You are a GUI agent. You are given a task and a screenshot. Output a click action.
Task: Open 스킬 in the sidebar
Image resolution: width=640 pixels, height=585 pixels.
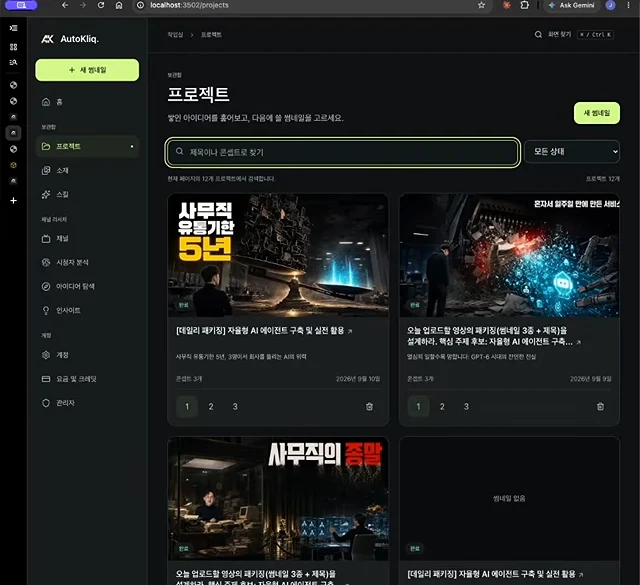(87, 194)
